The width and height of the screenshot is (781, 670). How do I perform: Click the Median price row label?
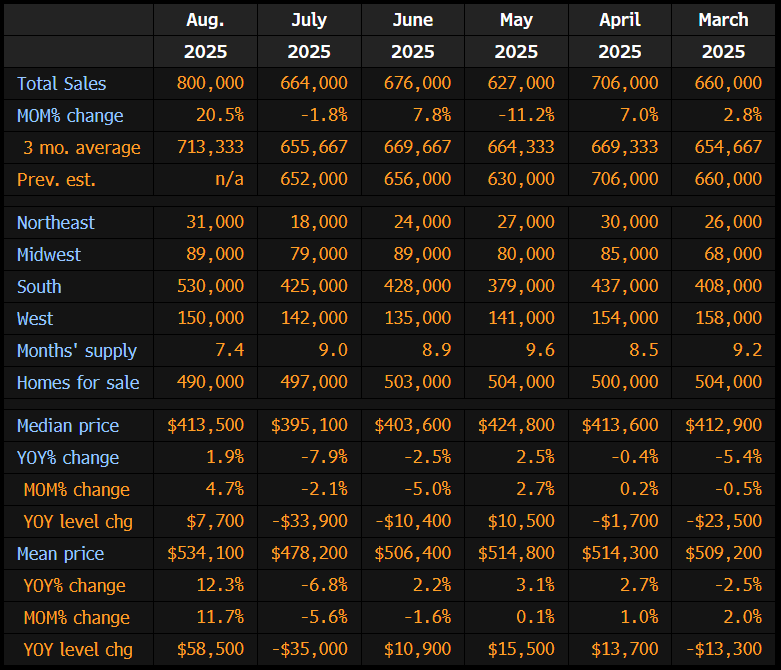click(x=68, y=426)
